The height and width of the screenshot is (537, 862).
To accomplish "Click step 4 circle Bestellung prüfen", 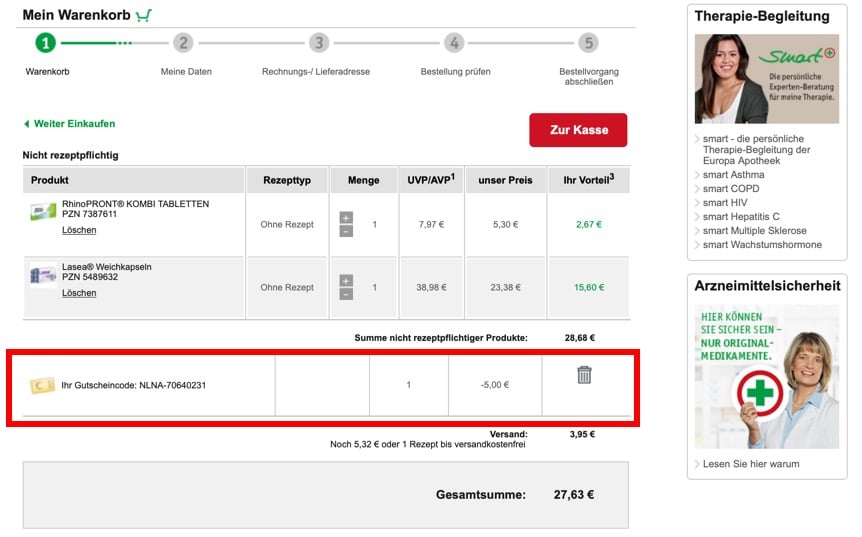I will click(454, 43).
